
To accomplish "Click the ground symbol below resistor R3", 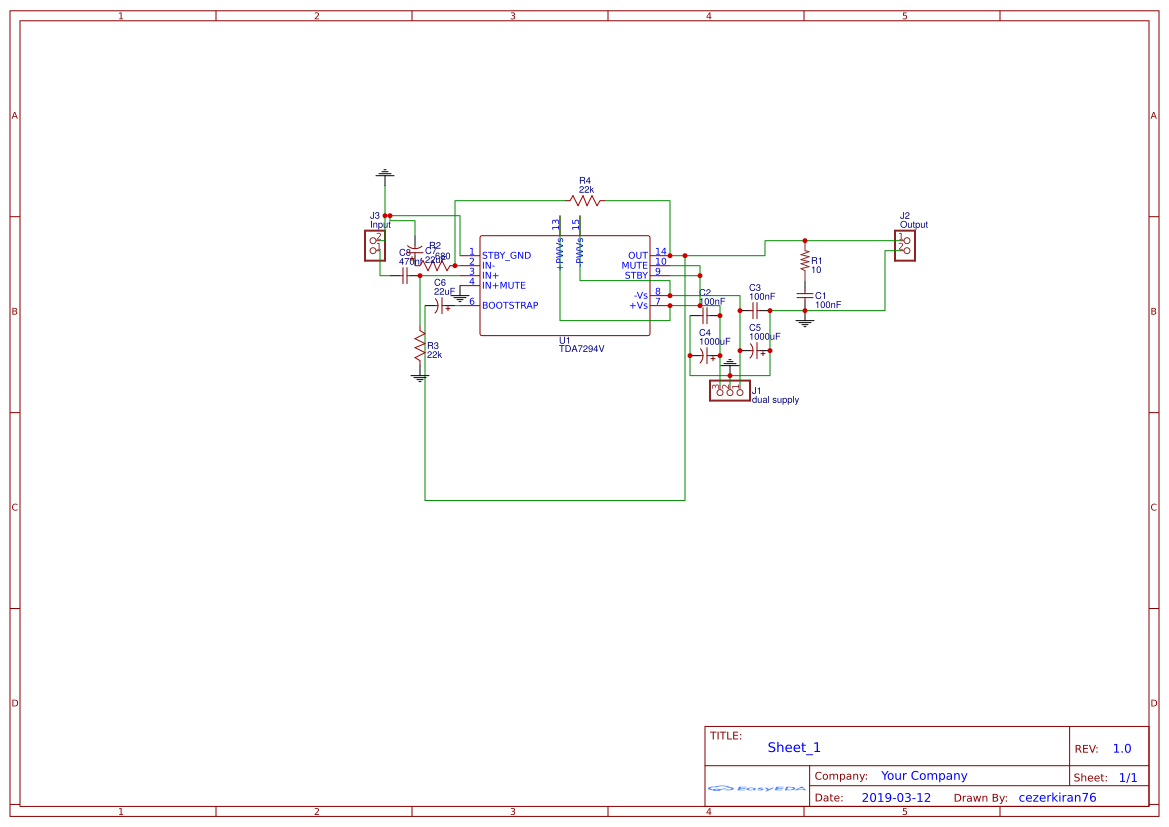I will click(x=420, y=377).
